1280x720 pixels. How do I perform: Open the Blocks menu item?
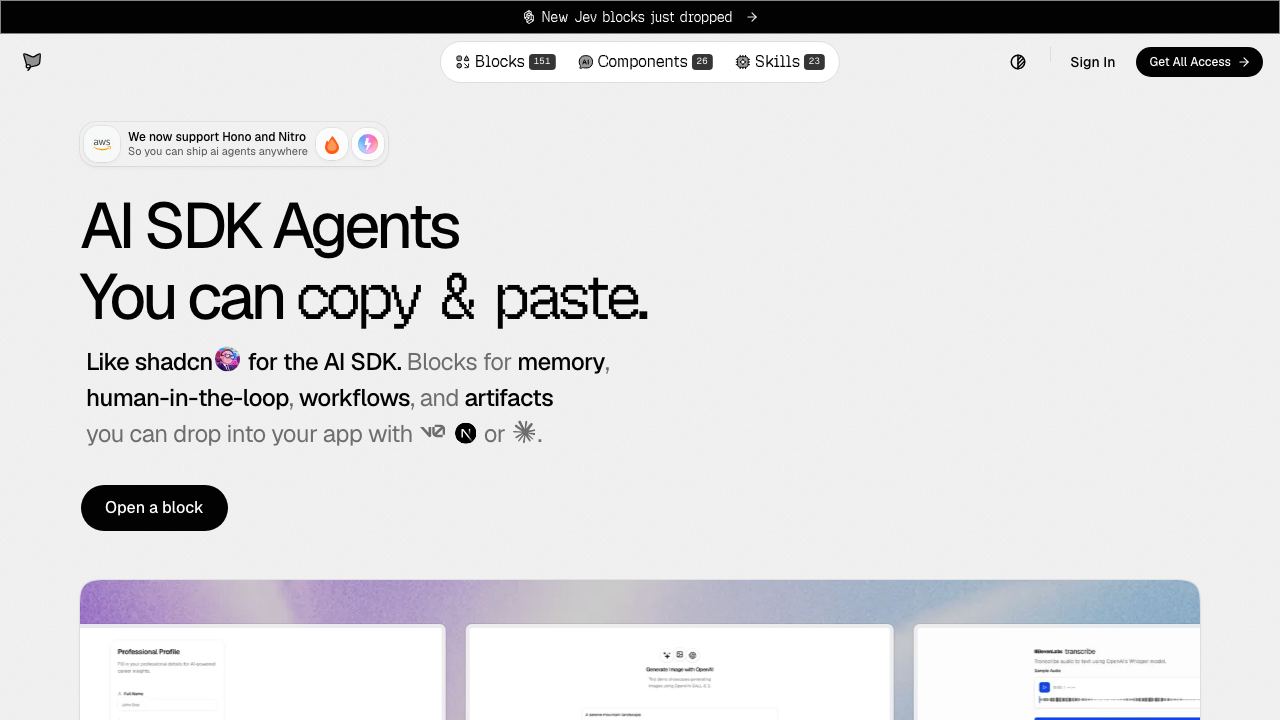tap(505, 62)
